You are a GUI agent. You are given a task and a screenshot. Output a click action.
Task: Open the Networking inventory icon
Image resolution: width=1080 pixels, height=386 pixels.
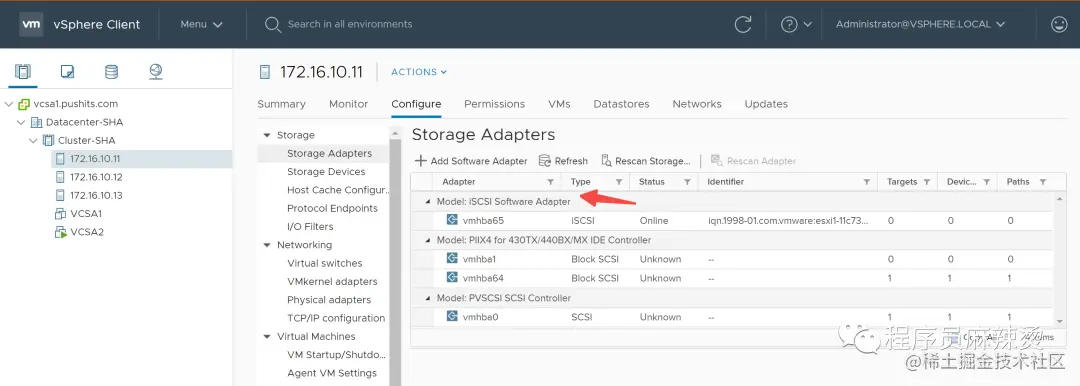tap(156, 72)
